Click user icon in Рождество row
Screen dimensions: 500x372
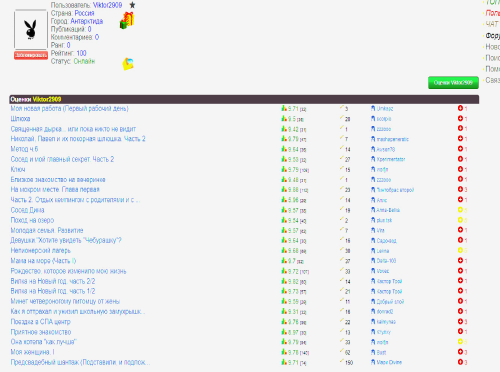pos(373,271)
